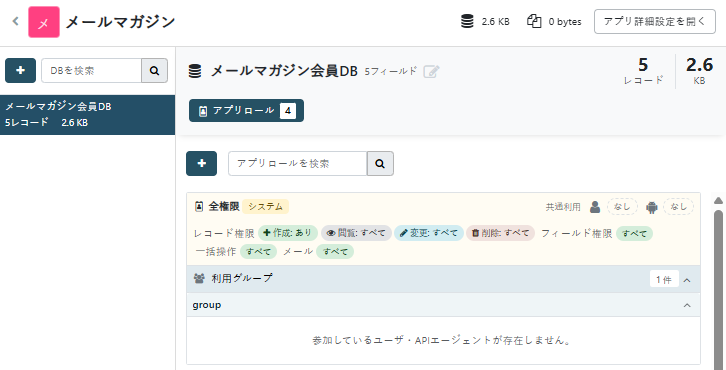Click the pink メールマガジン app icon
This screenshot has width=726, height=370.
click(44, 22)
